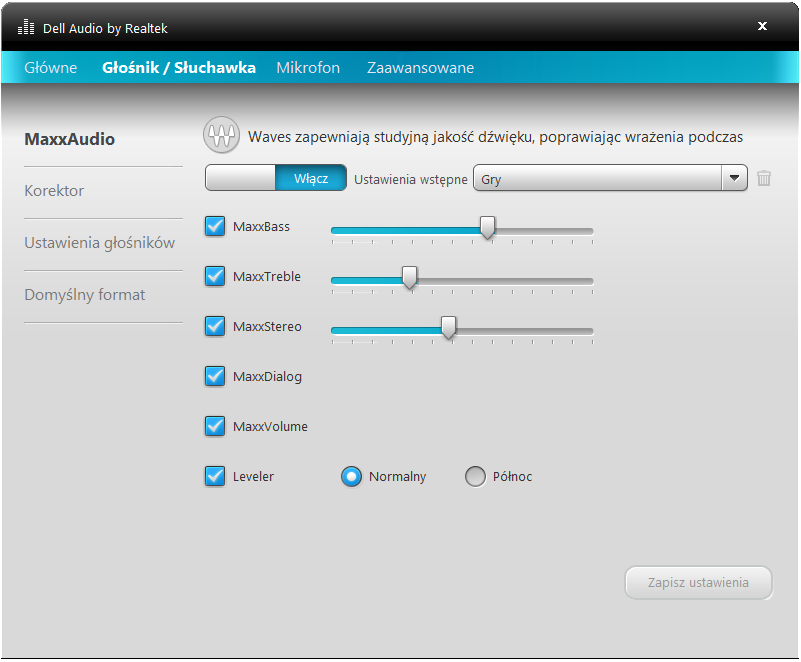
Task: Click the MaxxBass slider handle
Action: (488, 227)
